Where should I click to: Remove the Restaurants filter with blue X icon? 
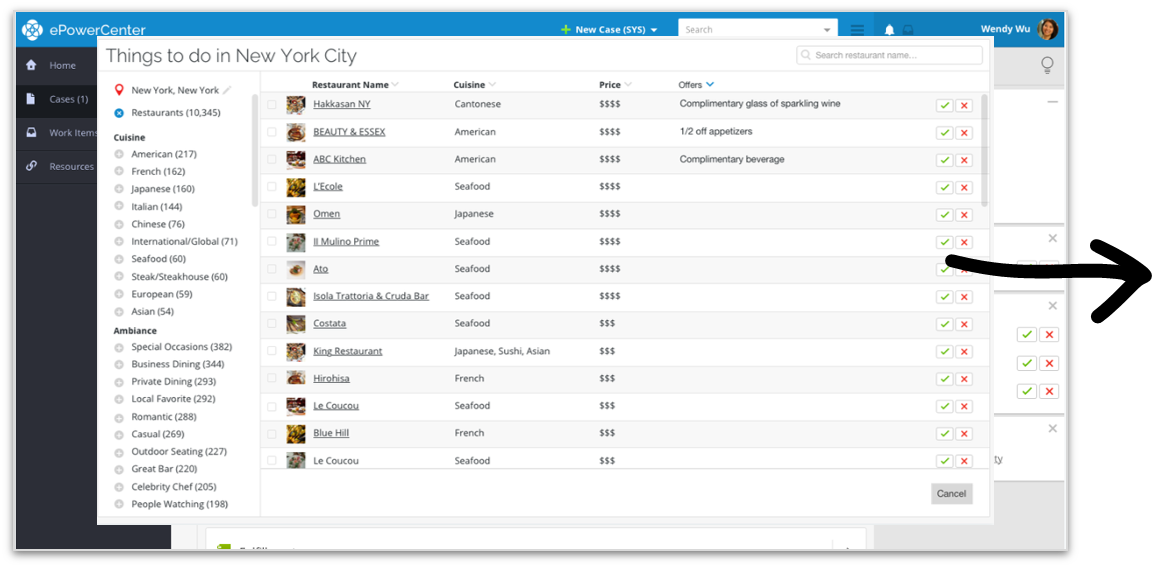119,113
